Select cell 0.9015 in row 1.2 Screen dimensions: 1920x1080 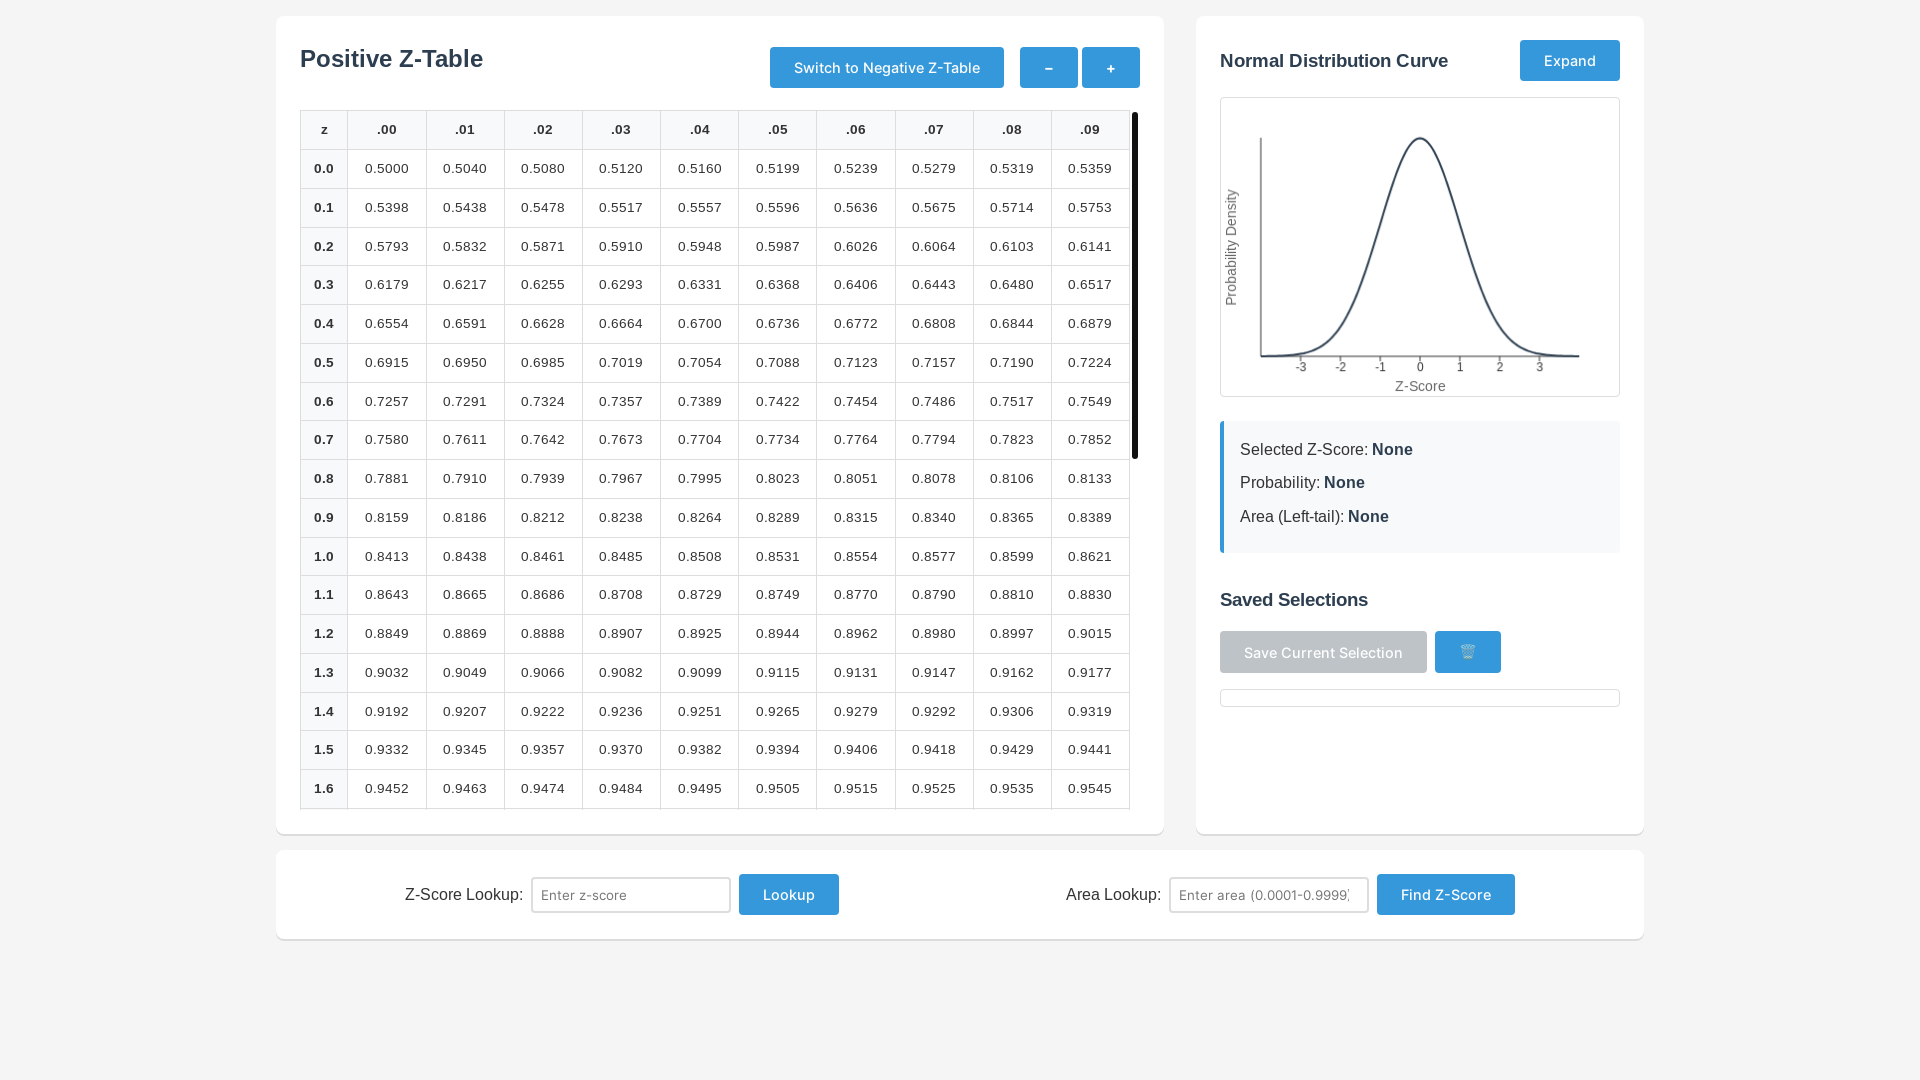1090,634
